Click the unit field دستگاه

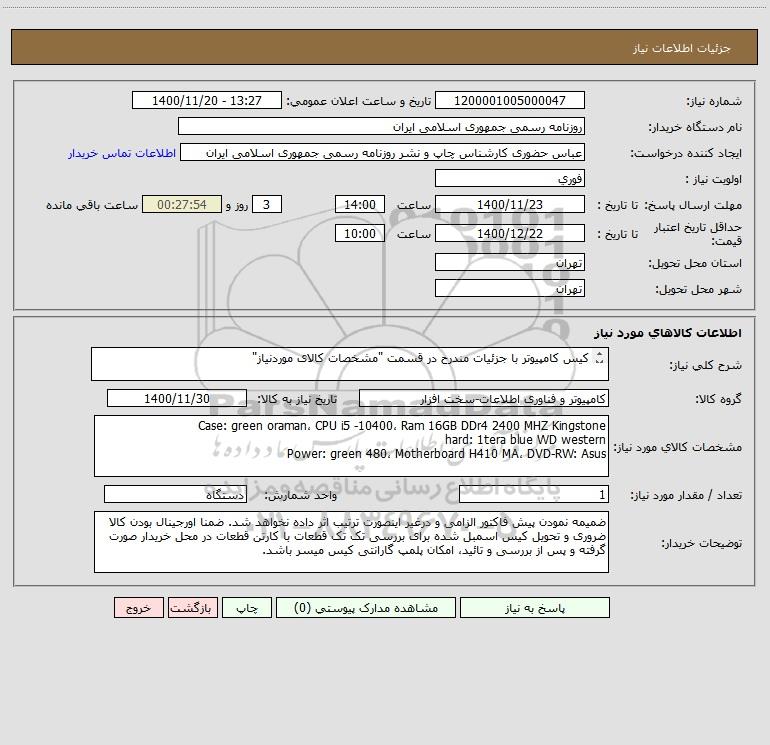coord(175,495)
